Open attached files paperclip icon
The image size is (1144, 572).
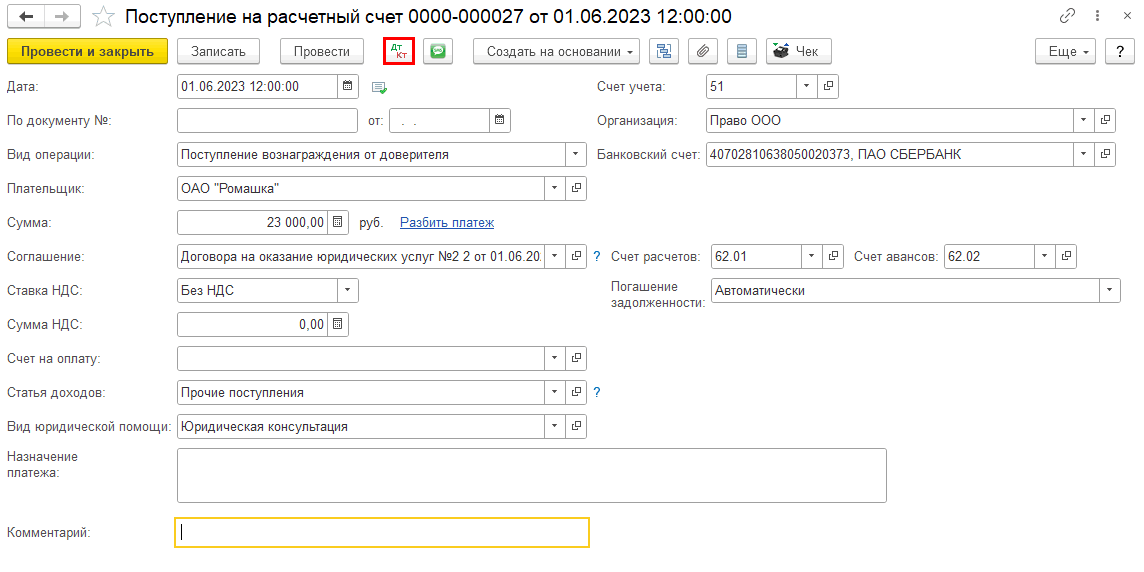click(x=703, y=51)
